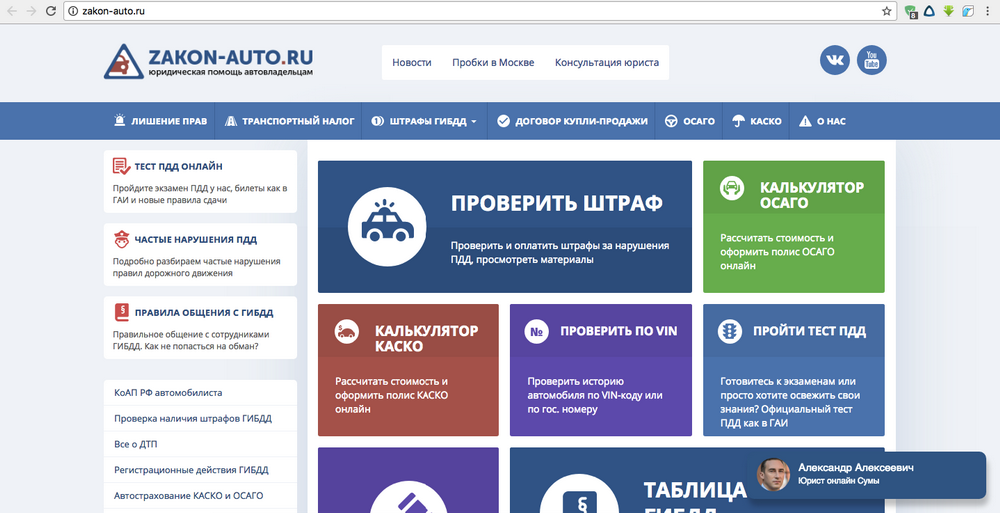Open Пробки в Москве menu item
The image size is (1000, 513).
[493, 63]
